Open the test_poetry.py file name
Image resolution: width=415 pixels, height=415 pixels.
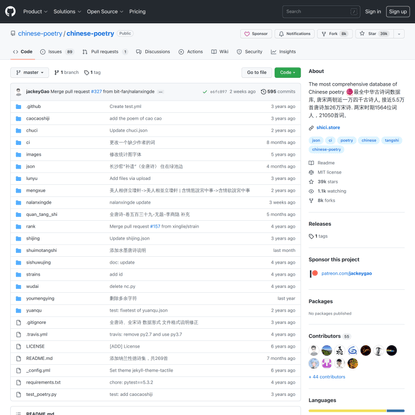point(41,394)
